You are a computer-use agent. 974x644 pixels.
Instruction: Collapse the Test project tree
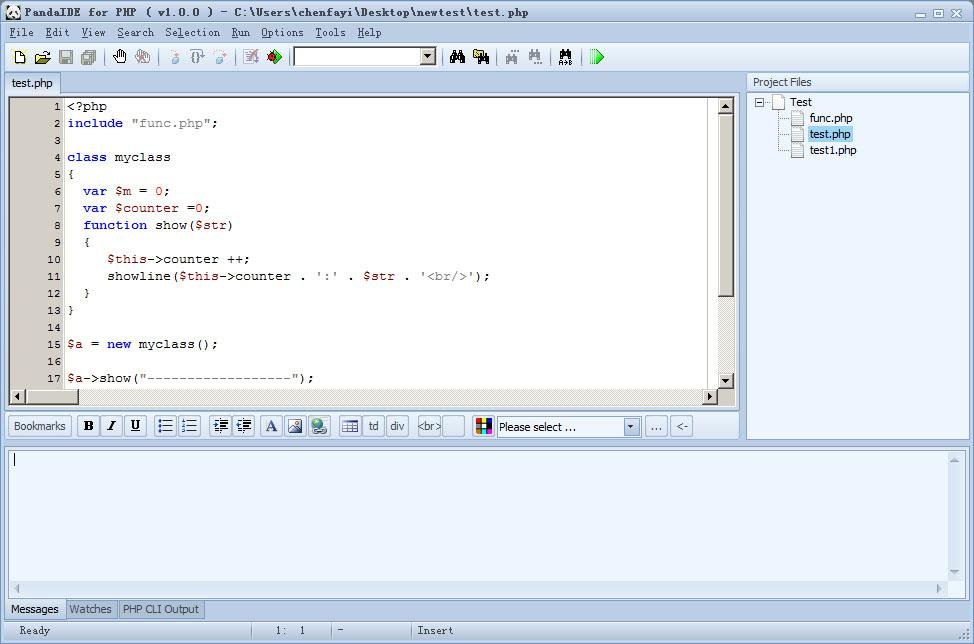click(759, 101)
